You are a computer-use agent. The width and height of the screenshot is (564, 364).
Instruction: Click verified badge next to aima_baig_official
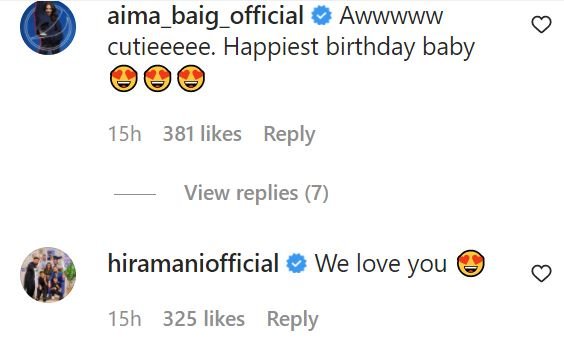(x=321, y=17)
